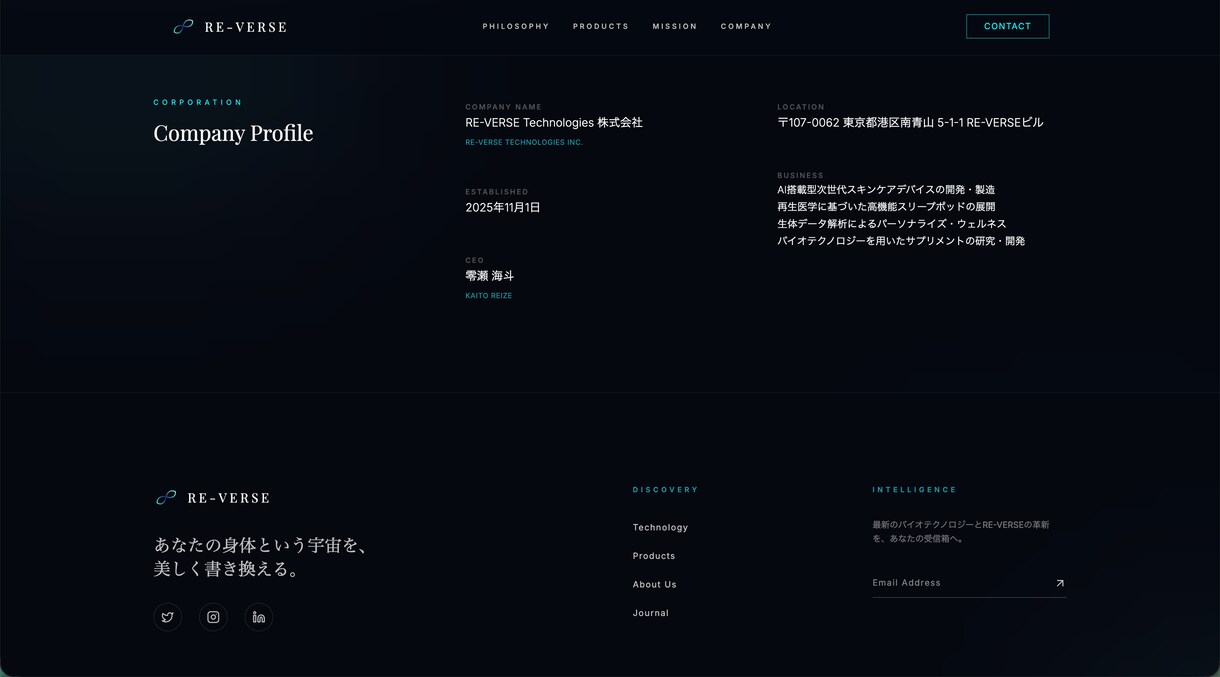The height and width of the screenshot is (677, 1220).
Task: Select the BUSINESS field label
Action: (x=801, y=176)
